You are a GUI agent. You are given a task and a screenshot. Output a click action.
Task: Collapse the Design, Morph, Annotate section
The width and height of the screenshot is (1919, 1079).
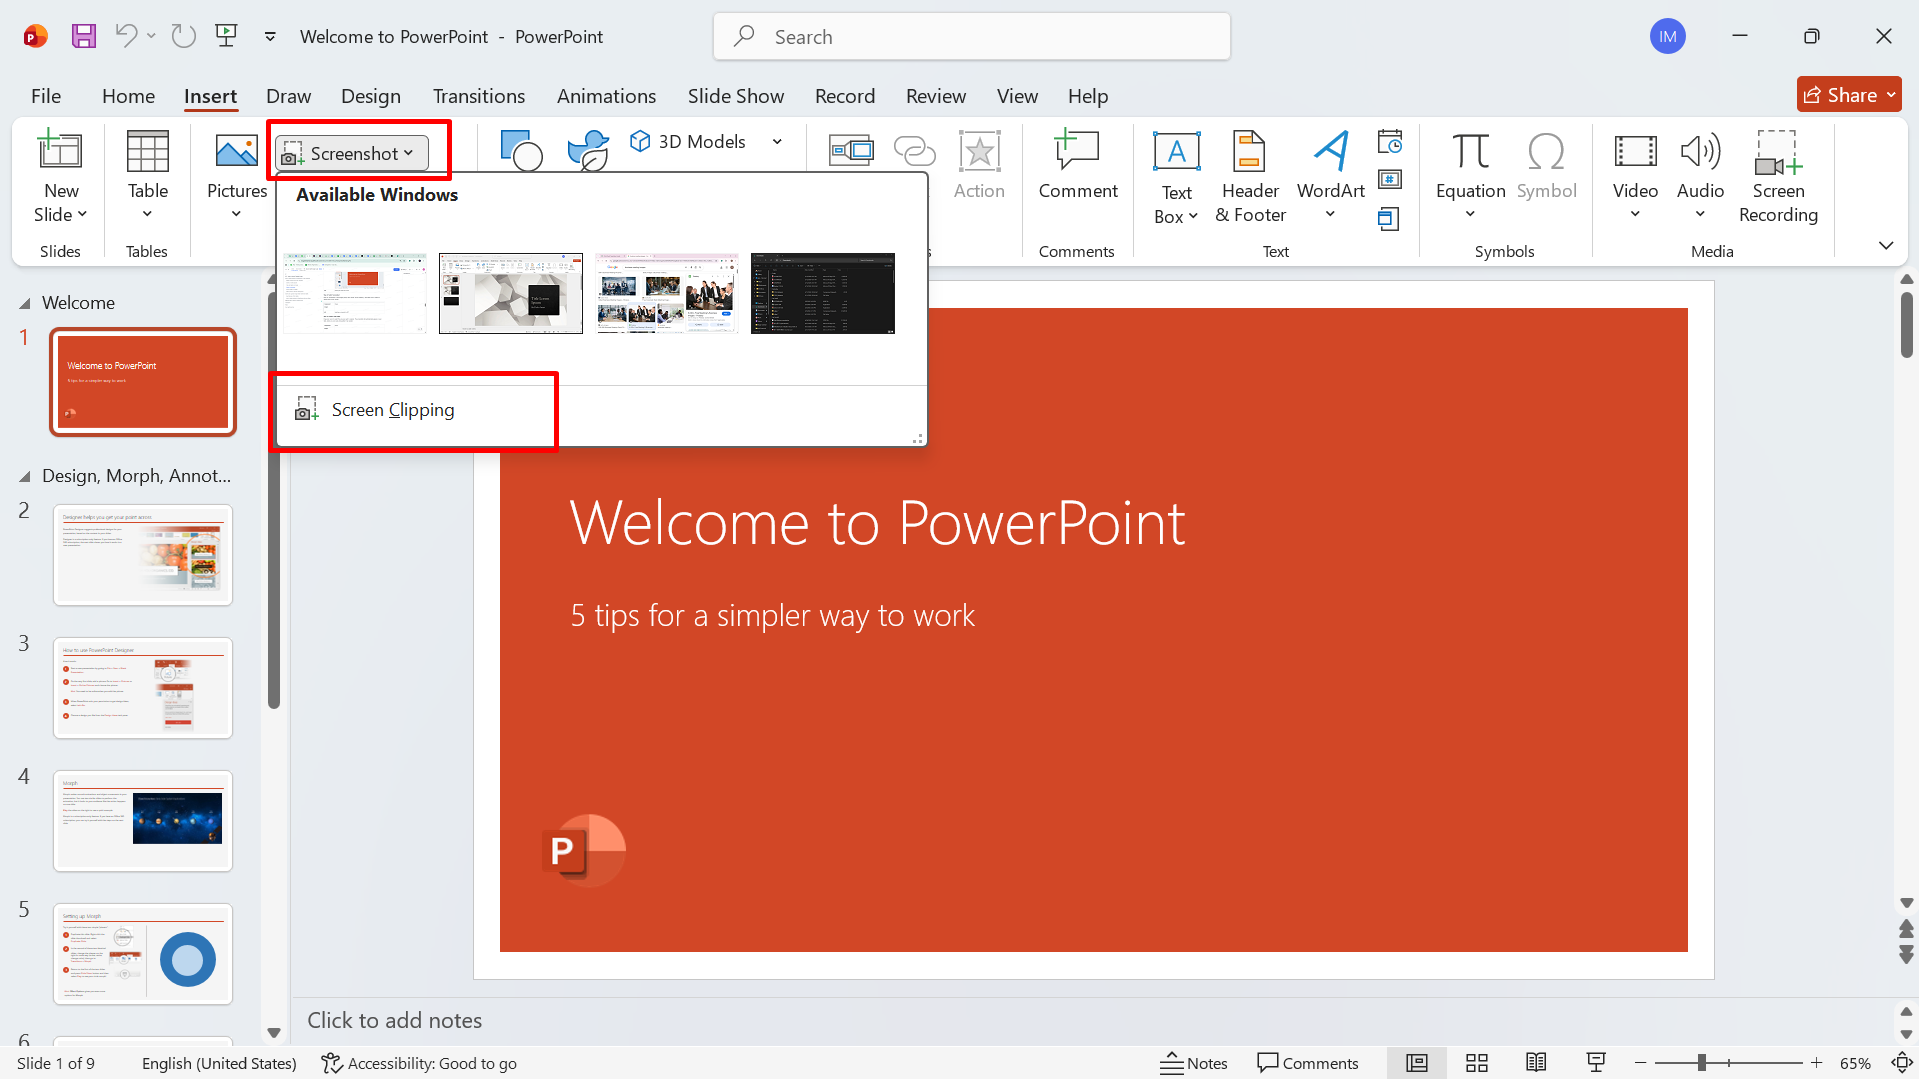click(25, 476)
